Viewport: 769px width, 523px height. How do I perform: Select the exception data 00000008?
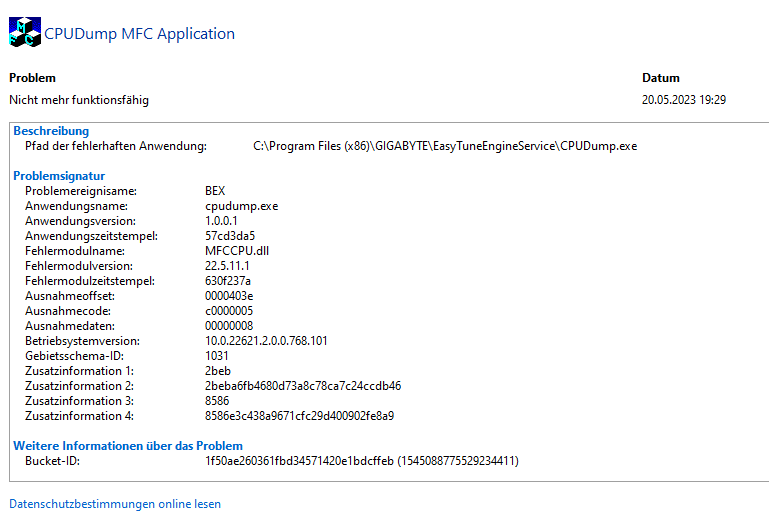tap(229, 326)
